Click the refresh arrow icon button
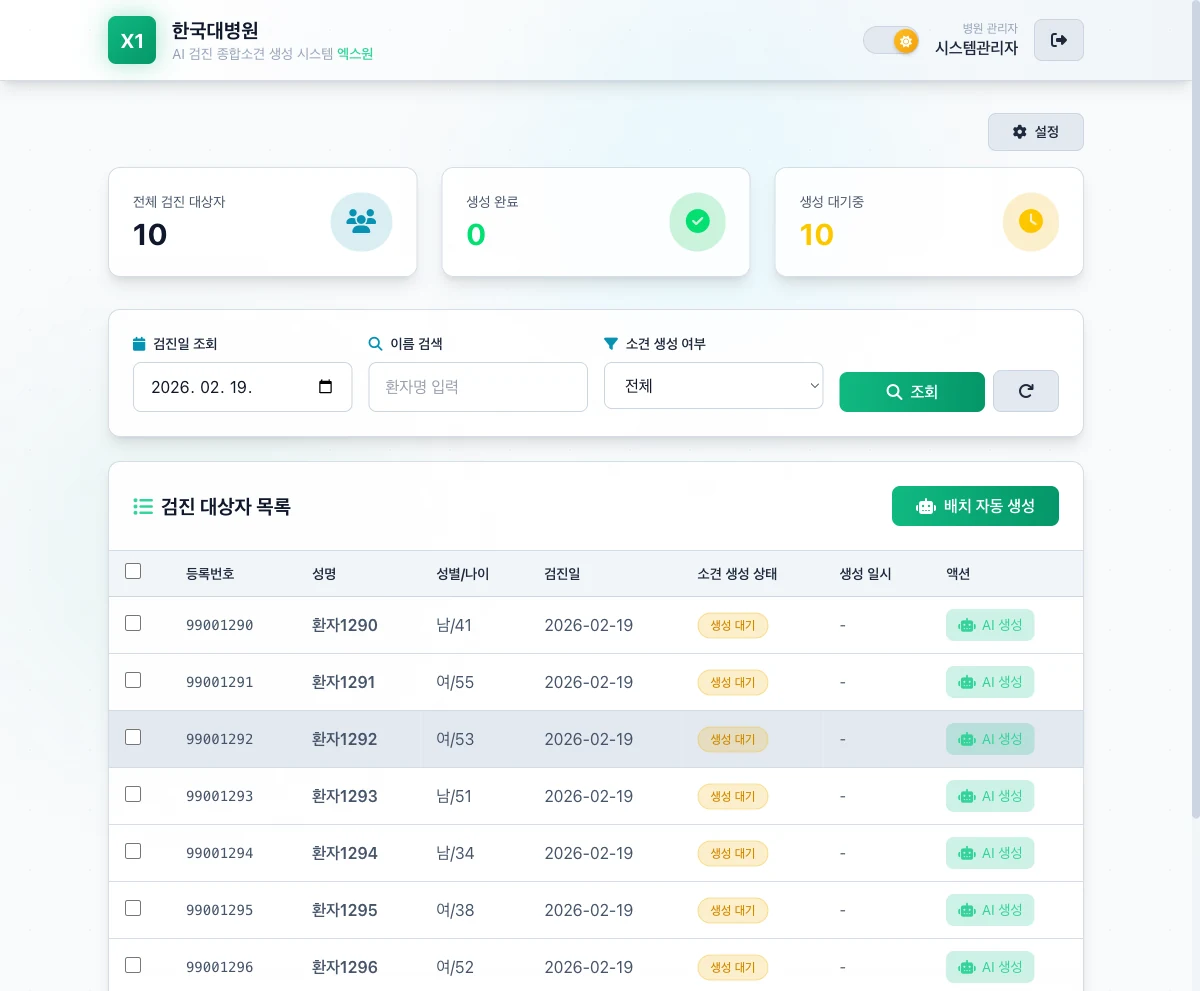 tap(1026, 391)
